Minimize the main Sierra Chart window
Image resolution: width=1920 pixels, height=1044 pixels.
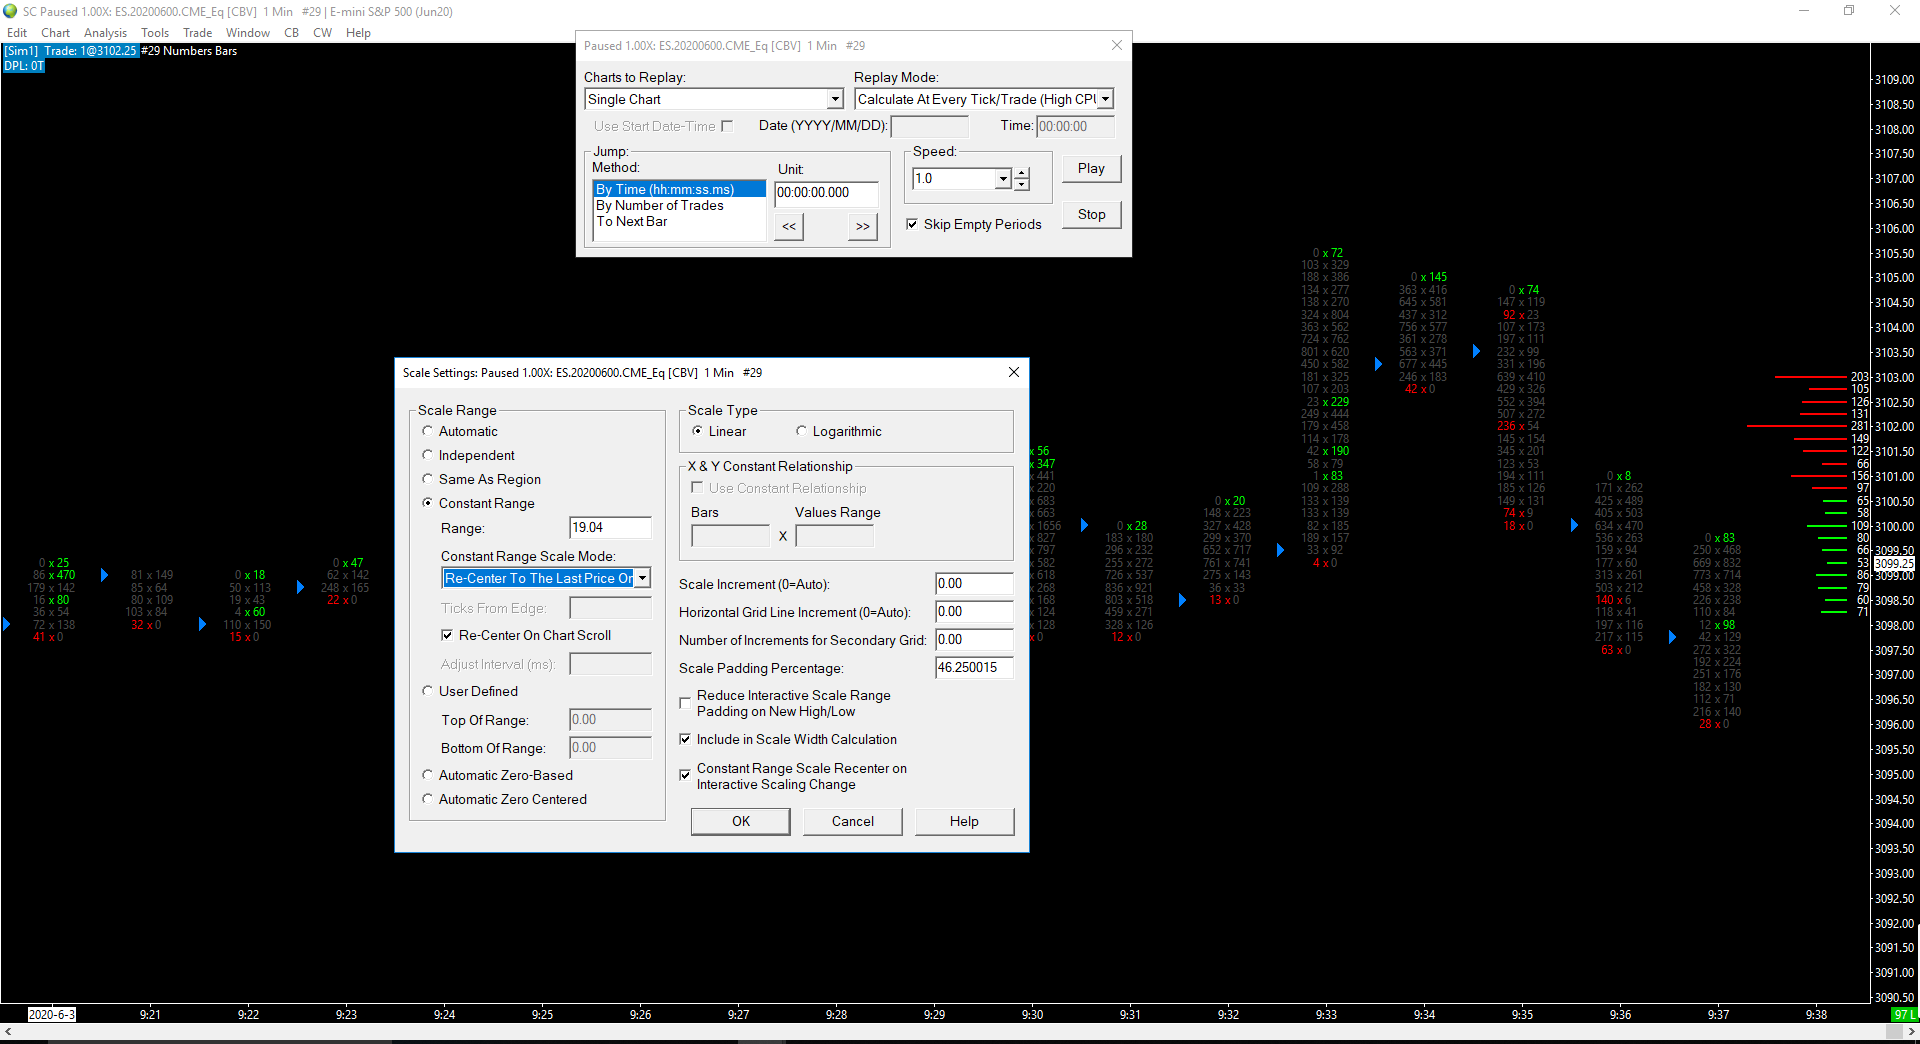tap(1804, 11)
